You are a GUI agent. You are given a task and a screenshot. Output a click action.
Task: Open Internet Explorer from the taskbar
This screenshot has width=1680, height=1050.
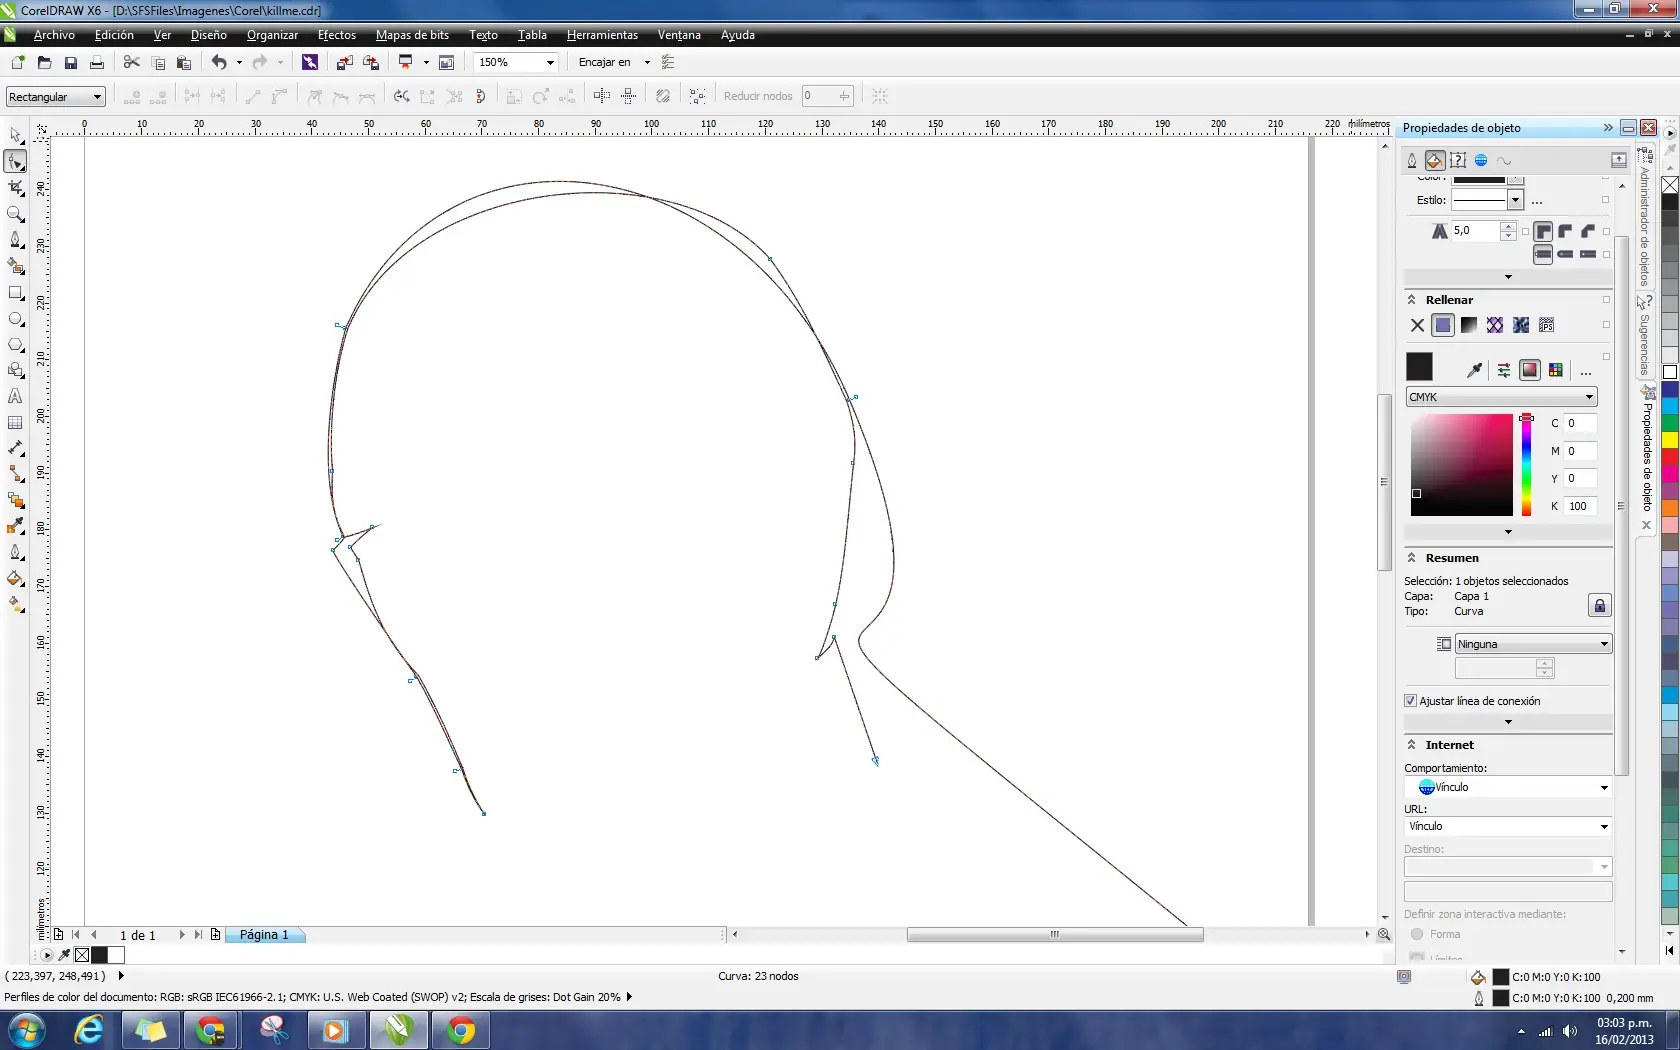89,1030
